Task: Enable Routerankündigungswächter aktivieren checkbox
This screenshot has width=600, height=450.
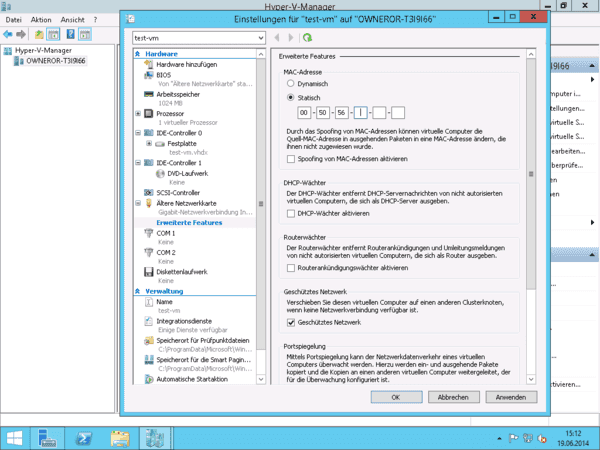Action: click(x=291, y=268)
